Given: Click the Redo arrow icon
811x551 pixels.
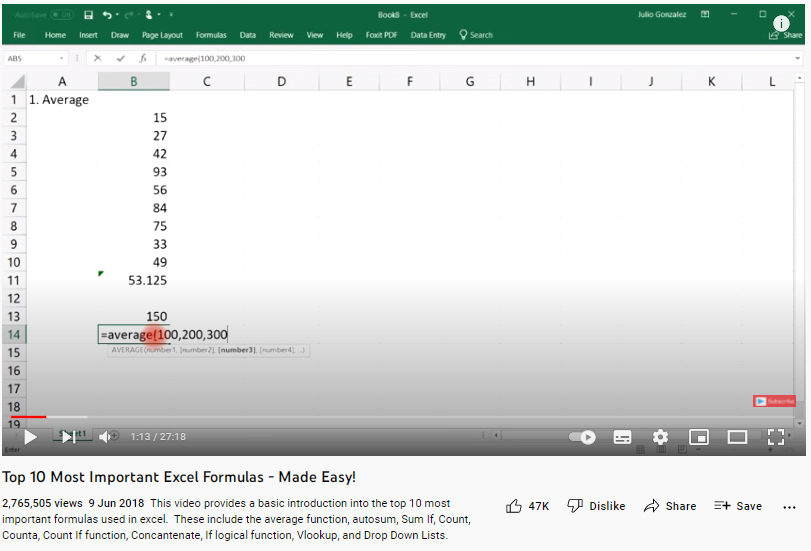Looking at the screenshot, I should [129, 15].
